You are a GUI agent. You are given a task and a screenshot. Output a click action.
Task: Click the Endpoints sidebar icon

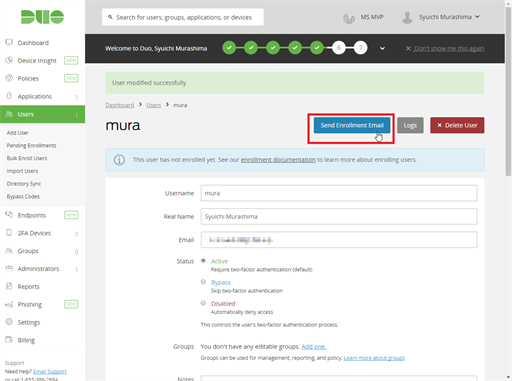[x=9, y=215]
